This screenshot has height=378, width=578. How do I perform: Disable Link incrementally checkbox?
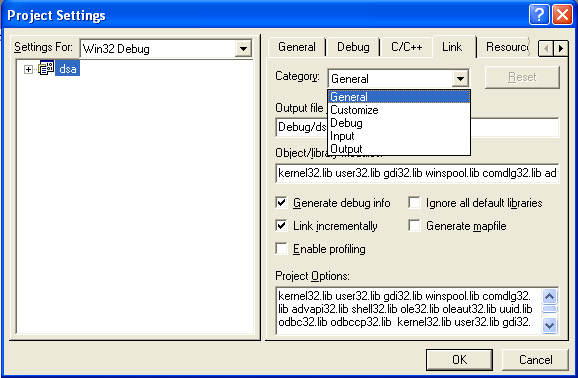[281, 225]
